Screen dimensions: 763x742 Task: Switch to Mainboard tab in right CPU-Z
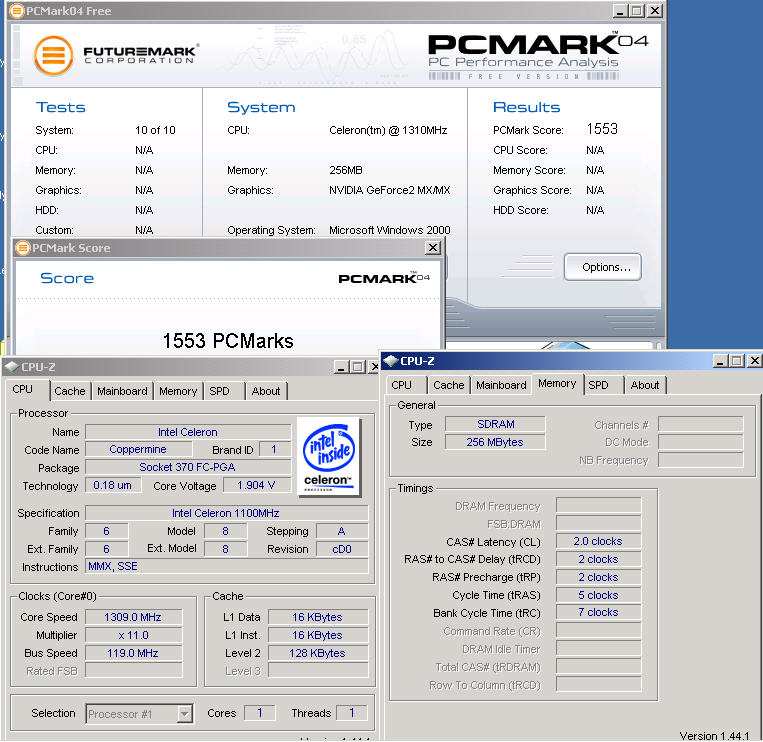pos(501,385)
